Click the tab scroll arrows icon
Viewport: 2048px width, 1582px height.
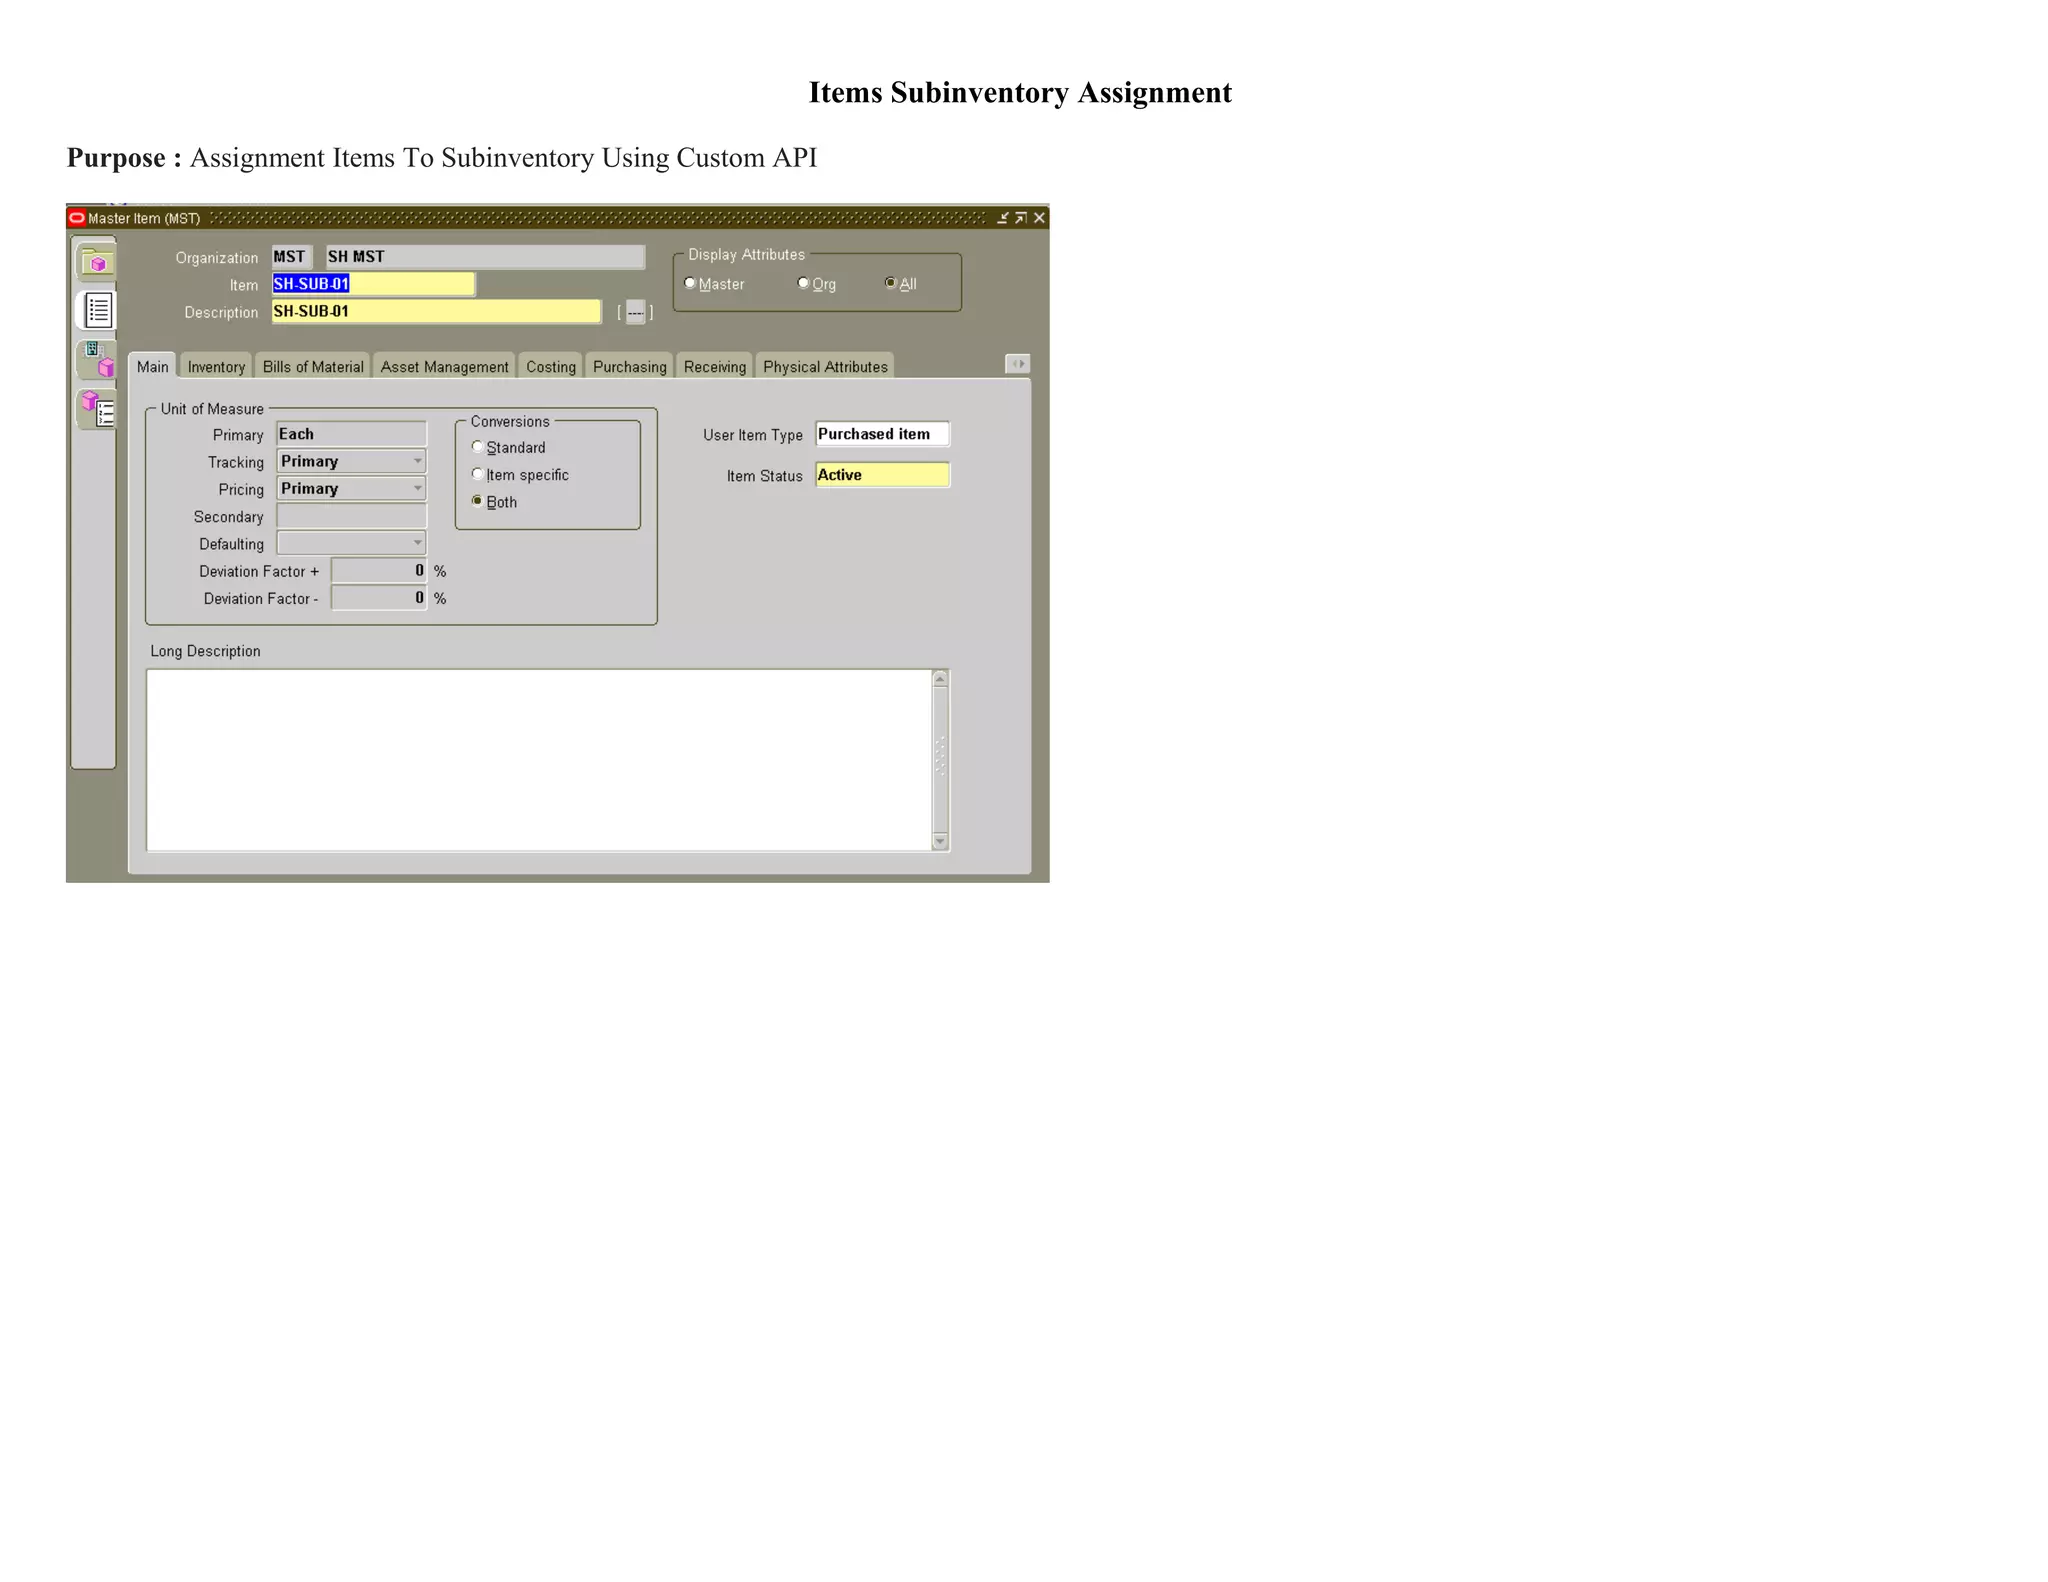[x=1017, y=364]
